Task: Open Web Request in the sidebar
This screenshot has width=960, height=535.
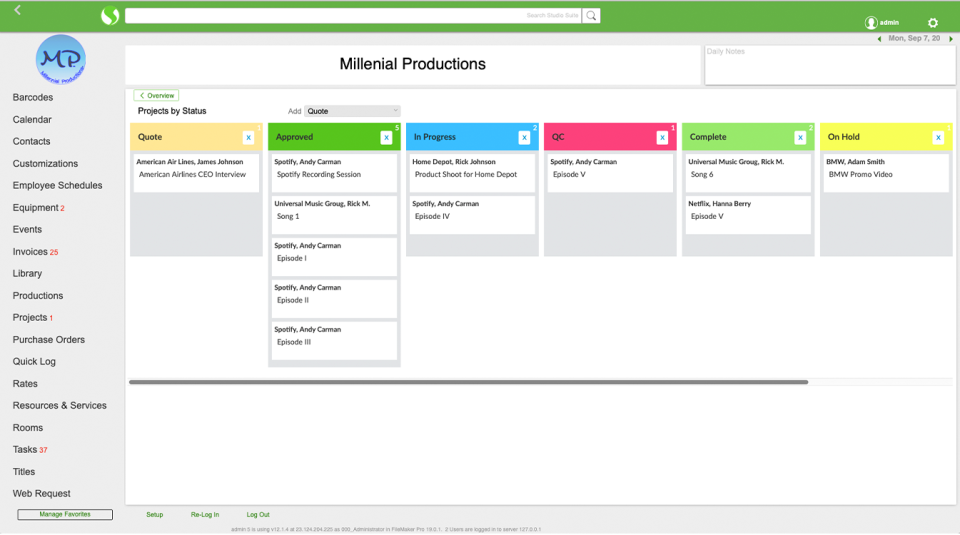Action: (x=41, y=494)
